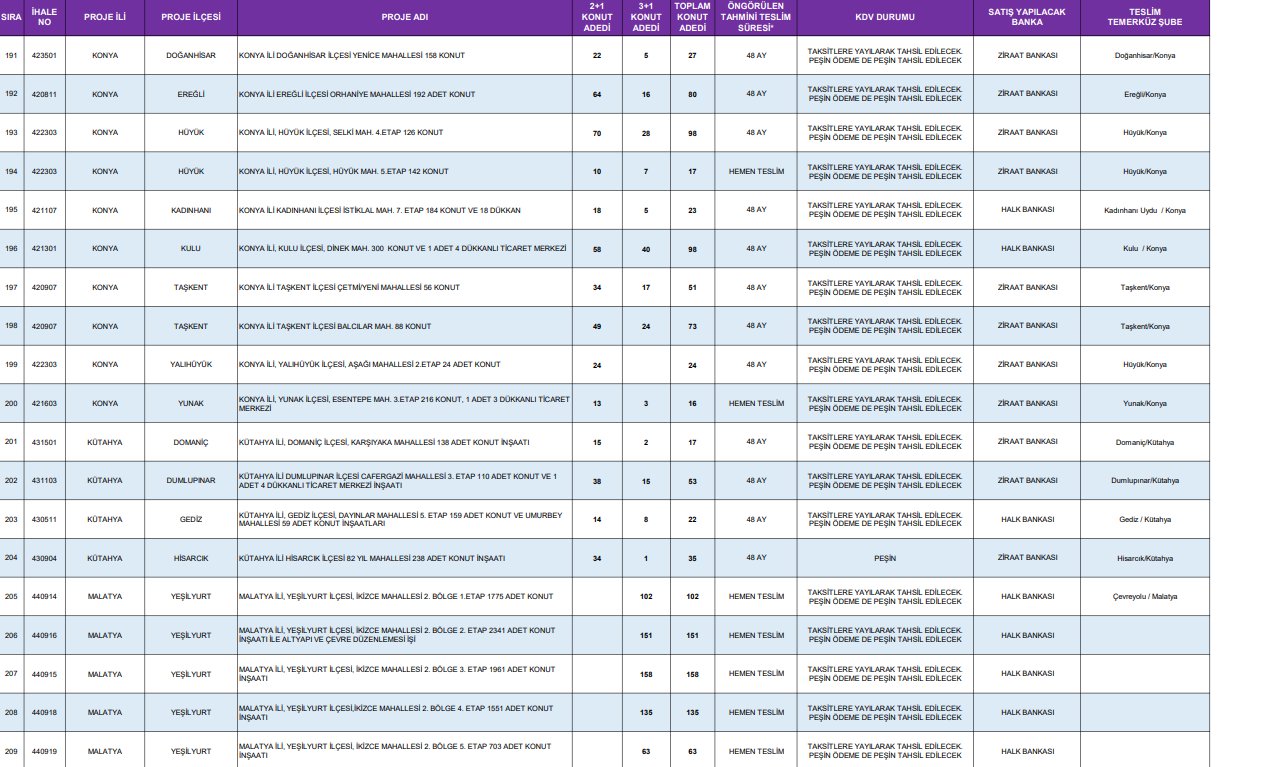
Task: Click delivery branch 'Doğanhisar/Konya'
Action: [x=1145, y=56]
